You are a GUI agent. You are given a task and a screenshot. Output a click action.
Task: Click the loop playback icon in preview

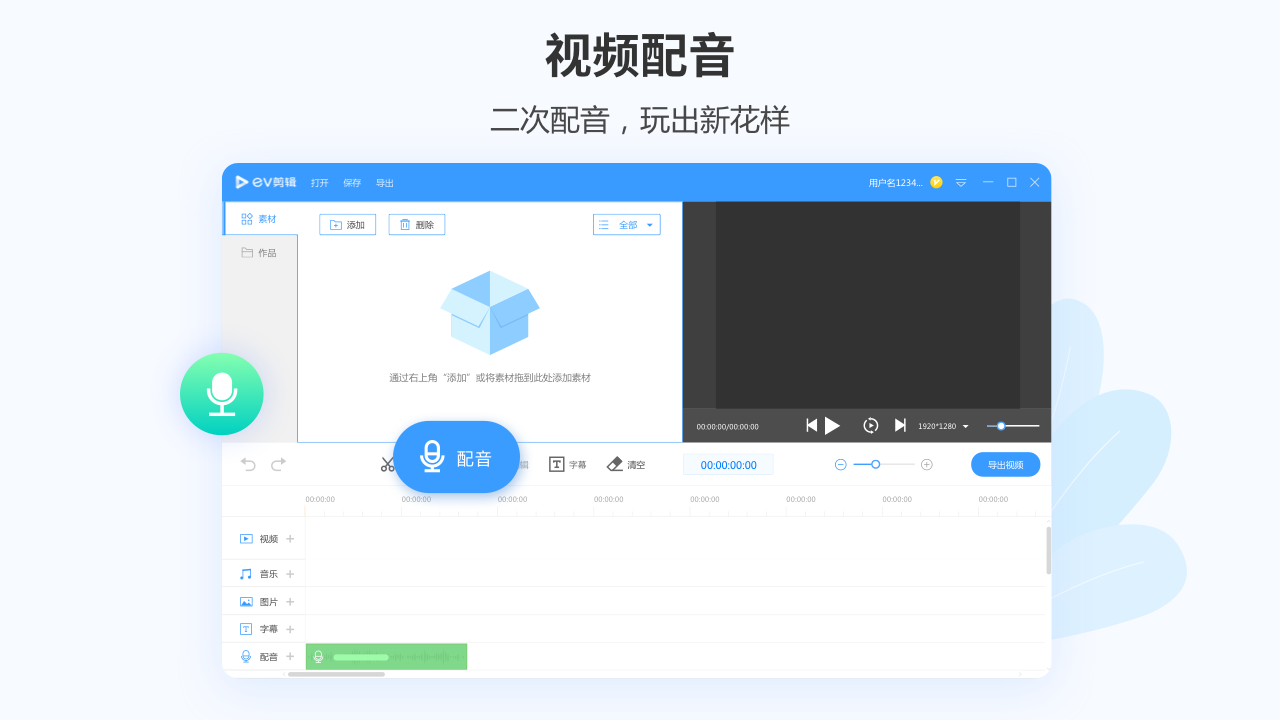(x=870, y=425)
